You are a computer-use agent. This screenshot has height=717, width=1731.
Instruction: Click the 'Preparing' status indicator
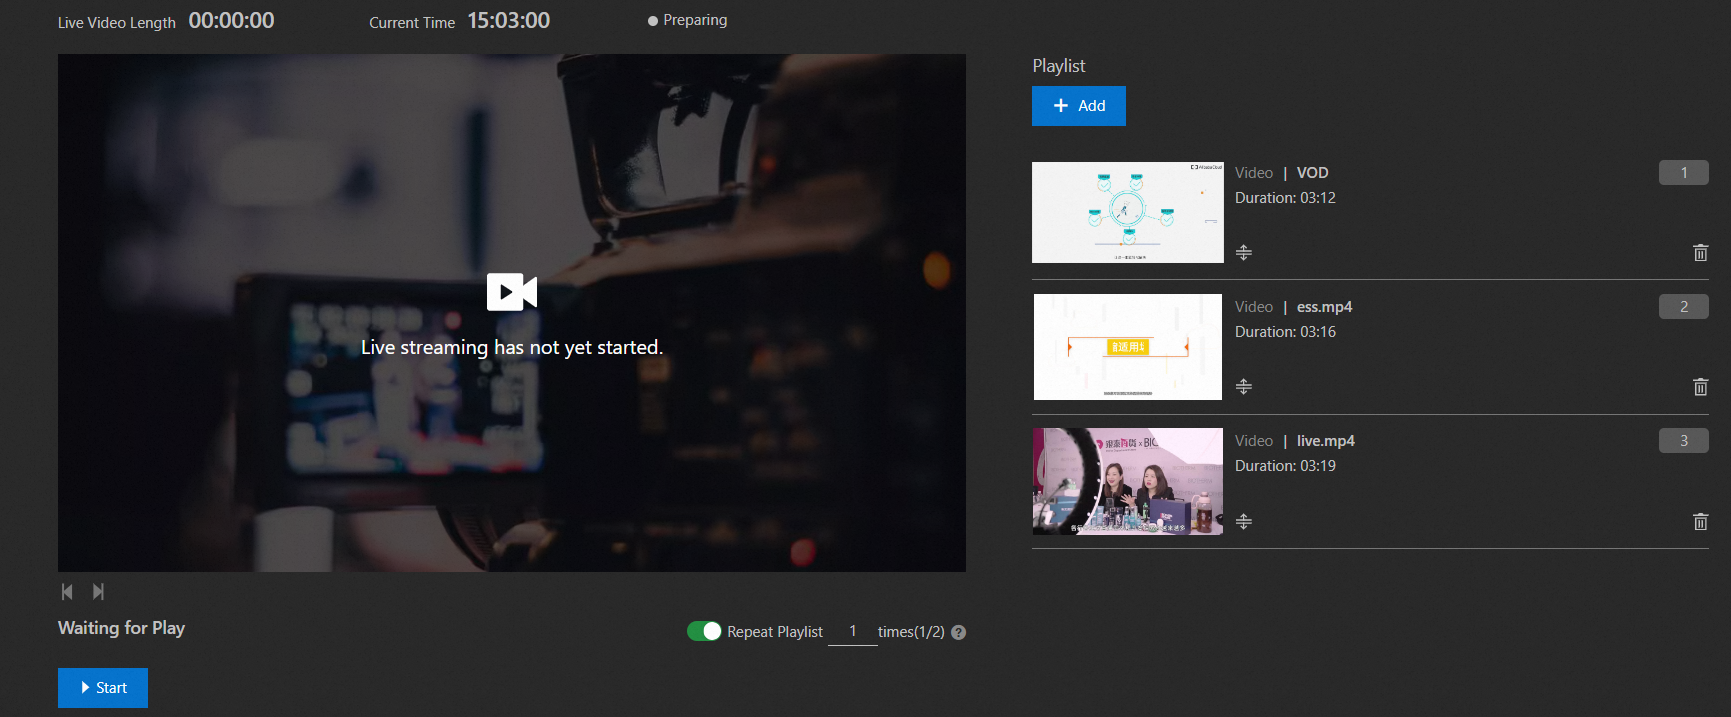coord(688,20)
